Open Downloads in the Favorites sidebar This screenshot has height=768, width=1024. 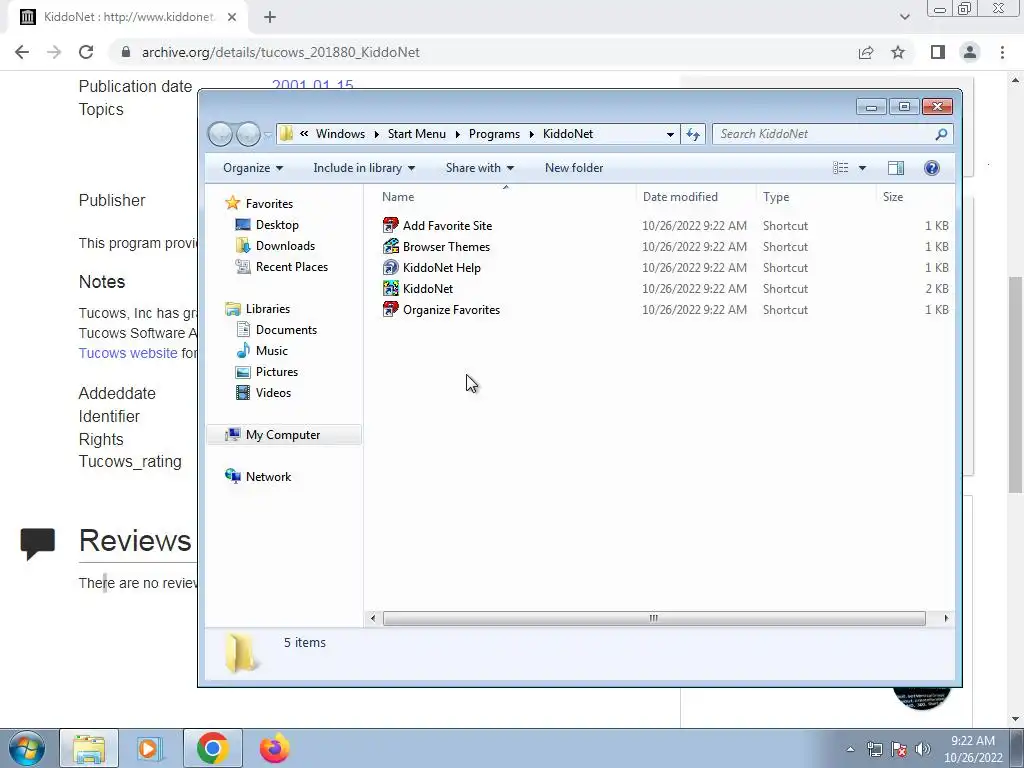click(285, 246)
